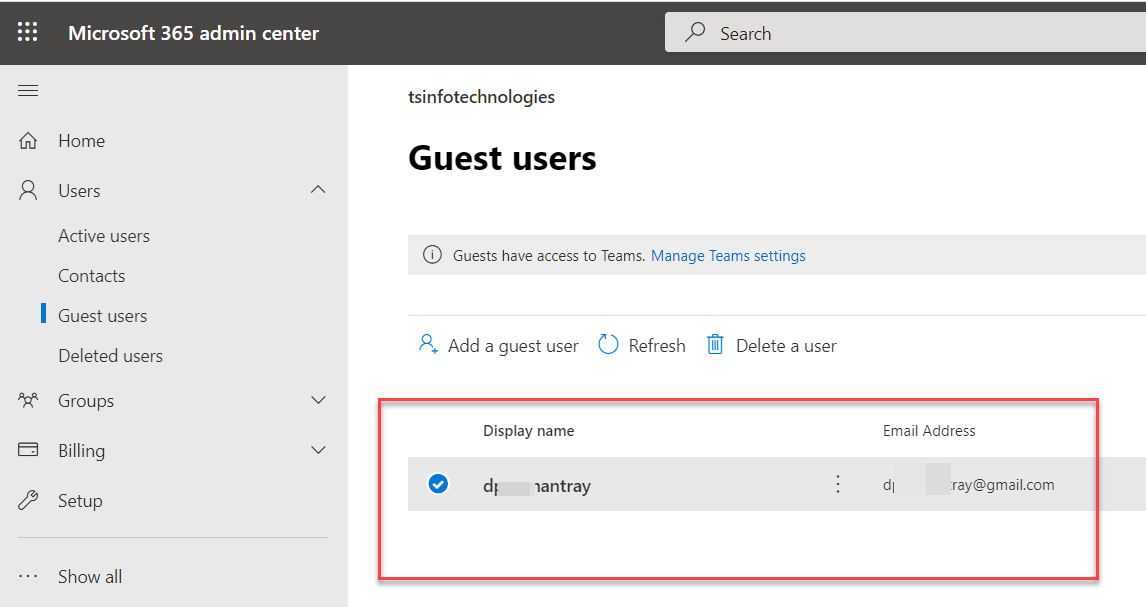Image resolution: width=1146 pixels, height=607 pixels.
Task: Open the Manage Teams settings link
Action: click(728, 256)
